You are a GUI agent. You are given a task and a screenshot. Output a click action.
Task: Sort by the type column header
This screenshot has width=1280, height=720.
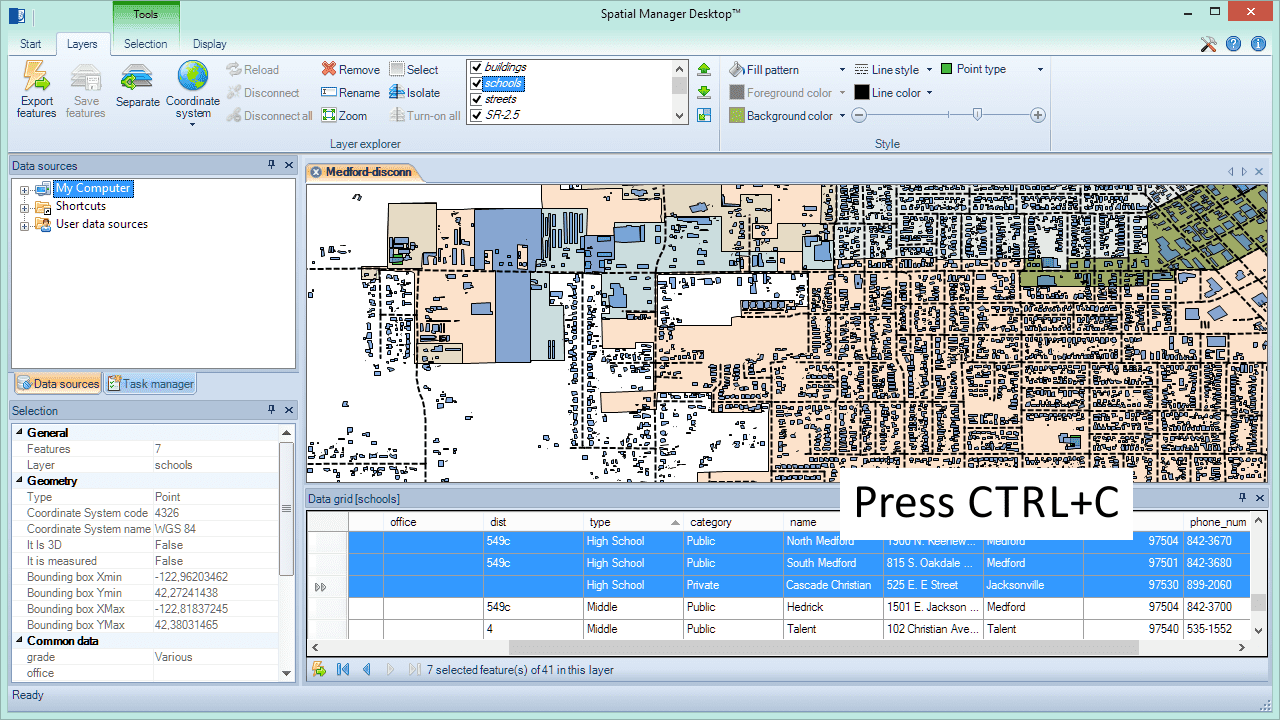[633, 522]
